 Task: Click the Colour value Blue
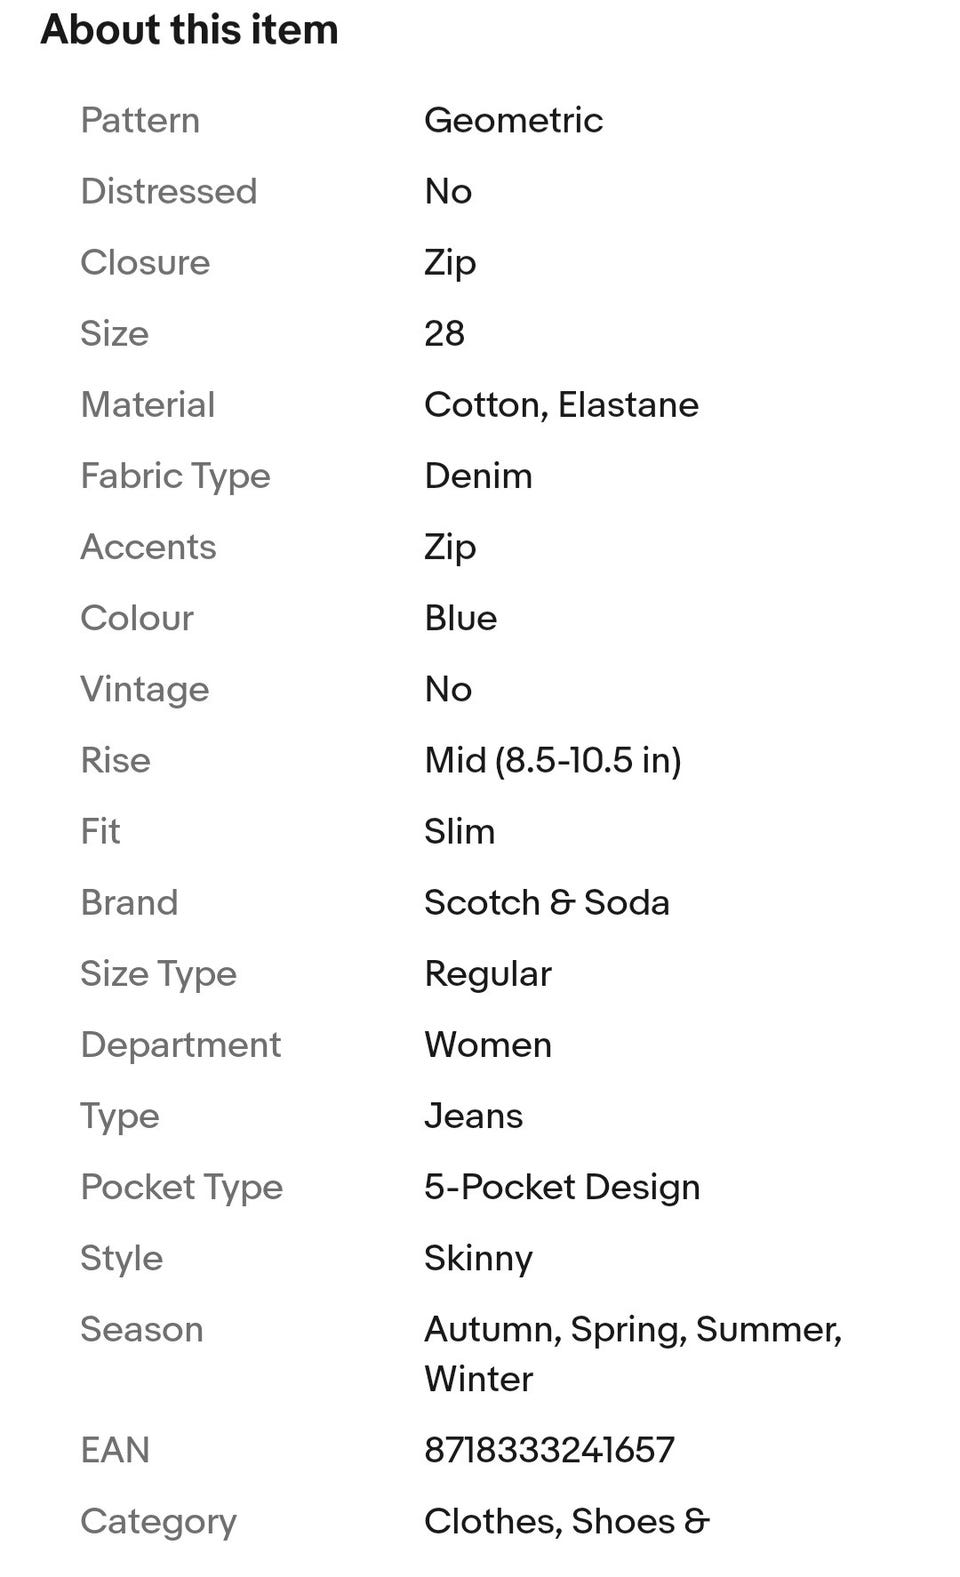(461, 618)
